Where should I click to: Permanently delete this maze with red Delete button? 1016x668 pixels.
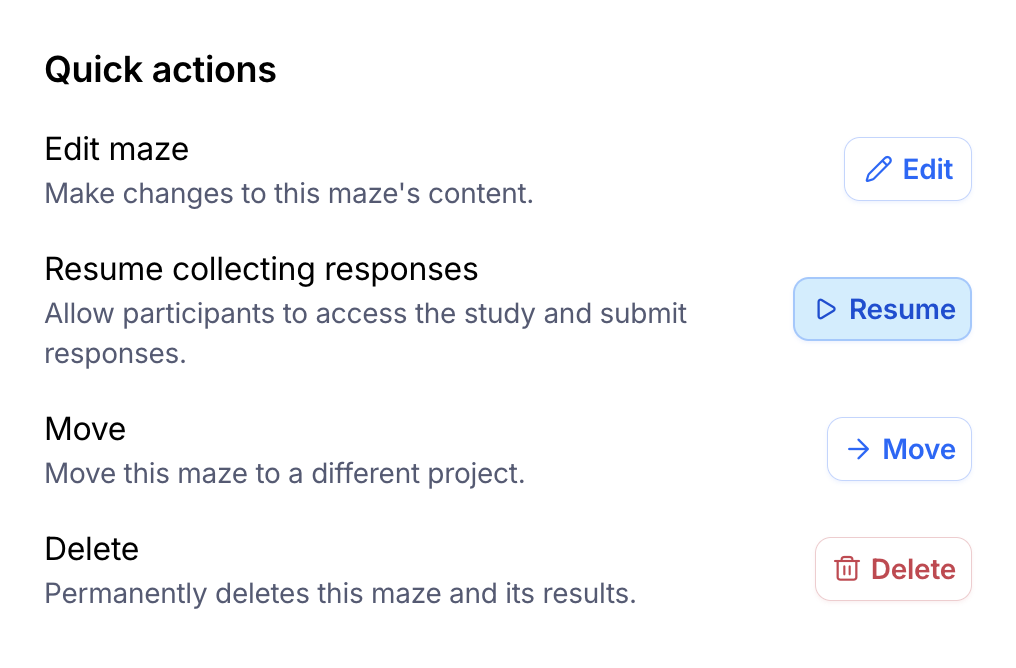pos(893,570)
